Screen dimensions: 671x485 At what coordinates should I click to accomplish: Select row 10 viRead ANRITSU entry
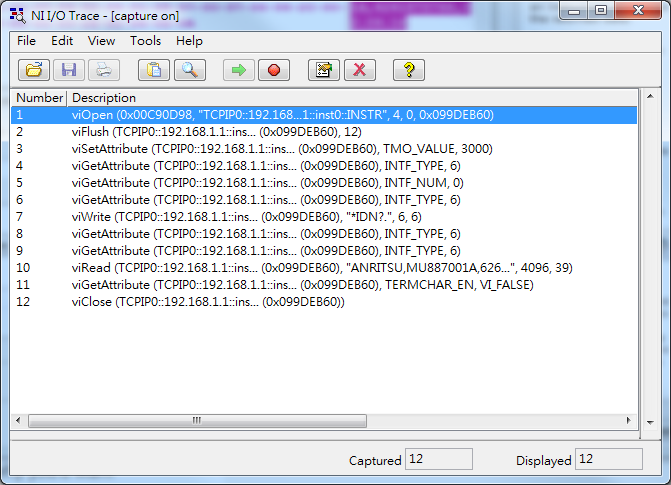click(x=324, y=268)
